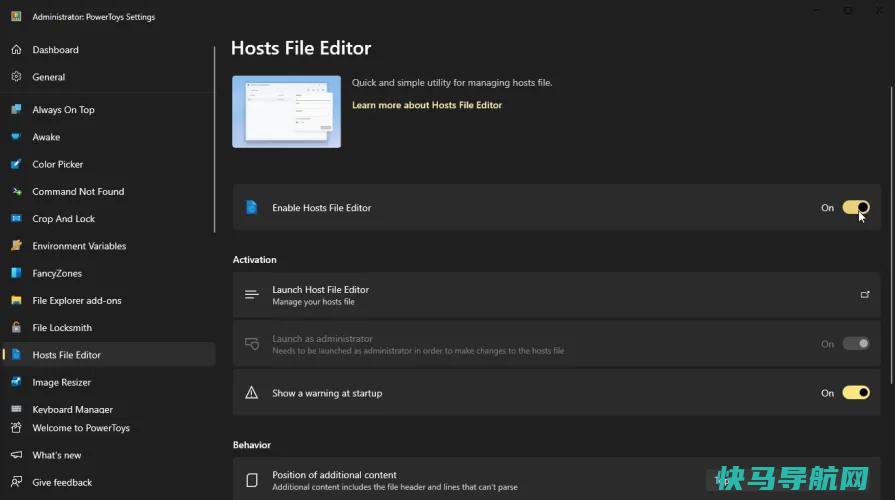This screenshot has width=895, height=500.
Task: Open What's new page
Action: [108, 455]
